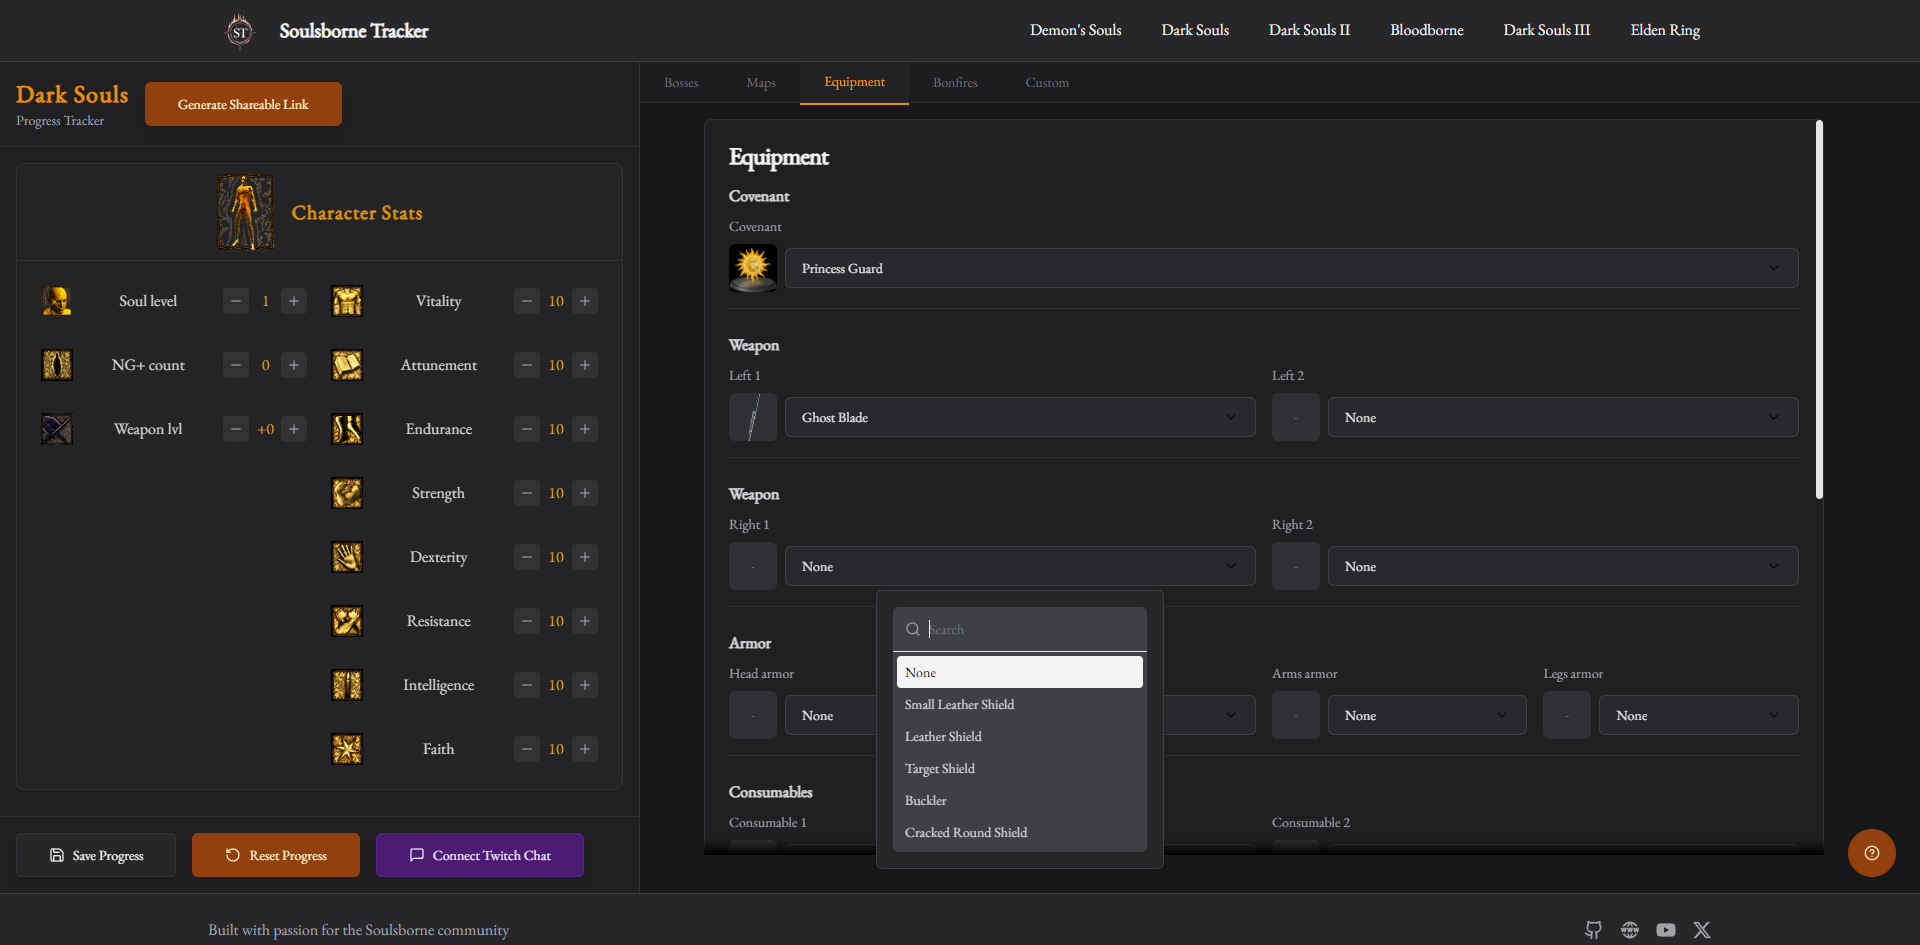Click the Soul level humanity face icon

57,300
